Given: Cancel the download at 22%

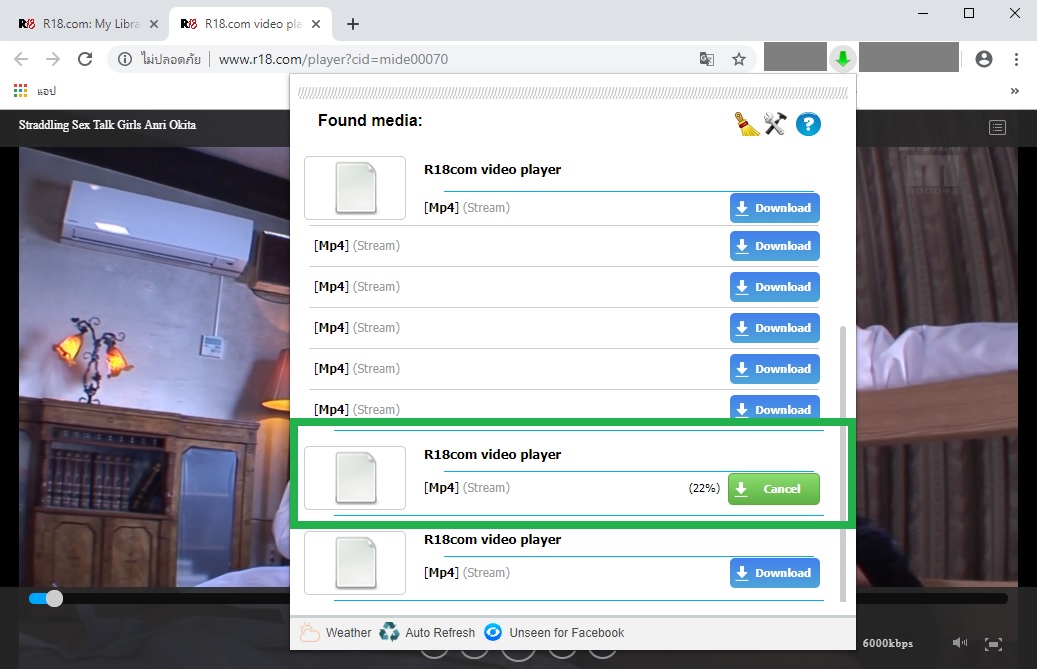Looking at the screenshot, I should [x=774, y=489].
